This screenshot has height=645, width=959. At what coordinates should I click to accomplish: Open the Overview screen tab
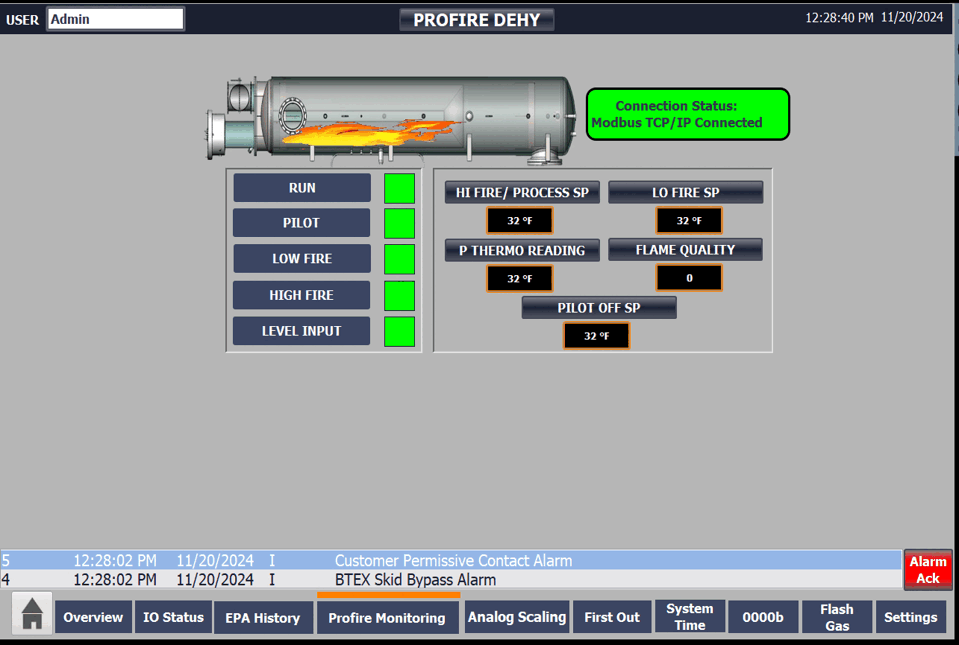[x=93, y=617]
